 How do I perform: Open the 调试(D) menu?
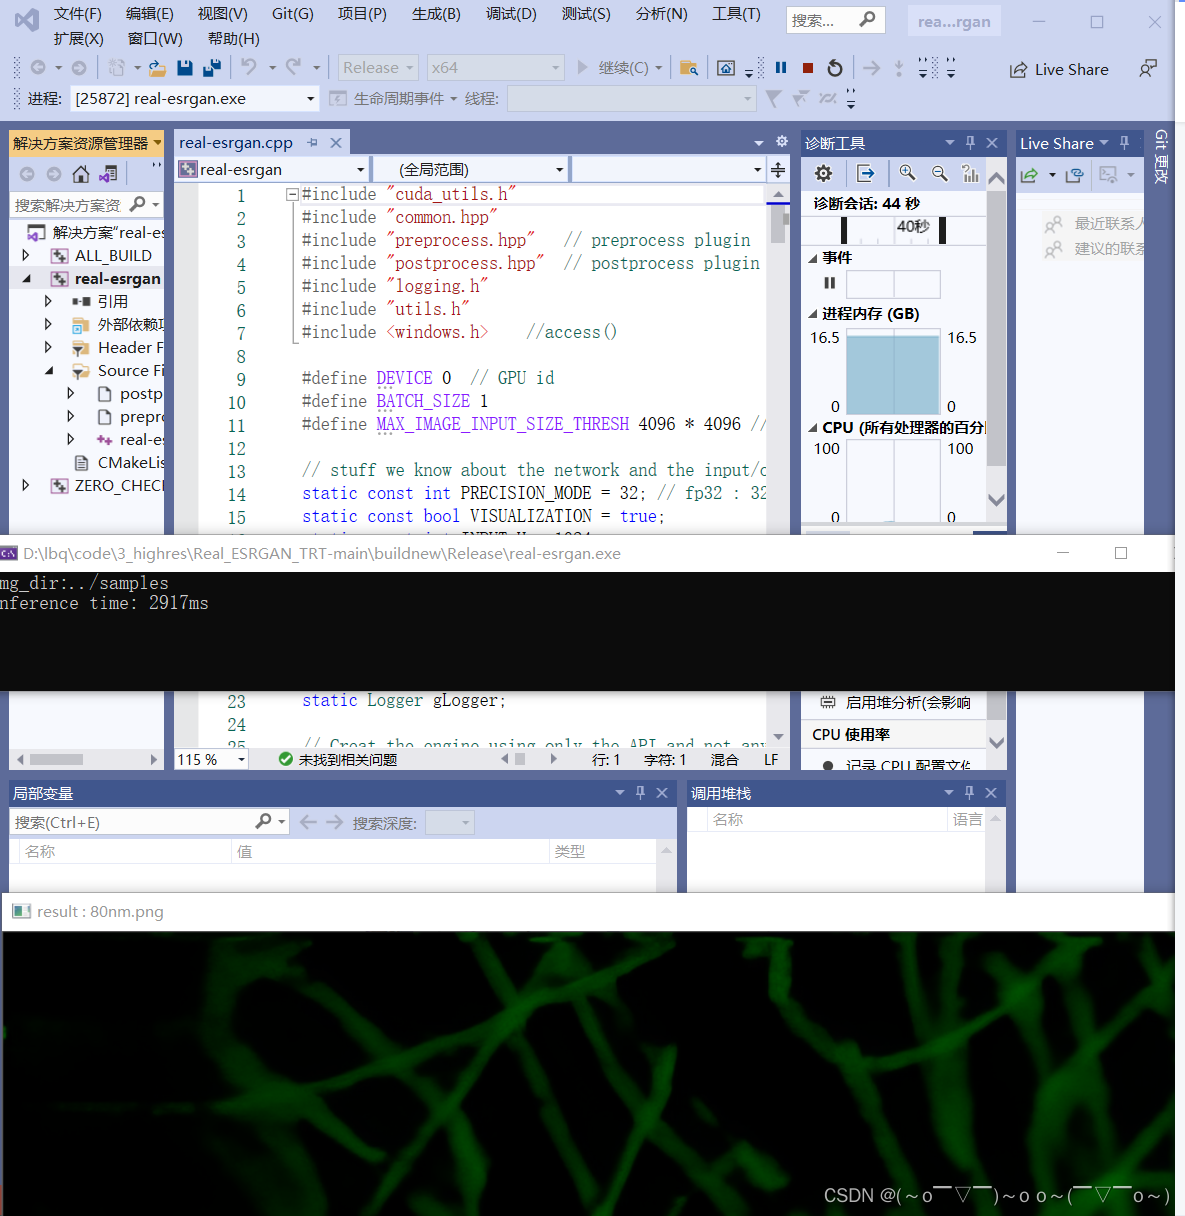click(x=511, y=14)
